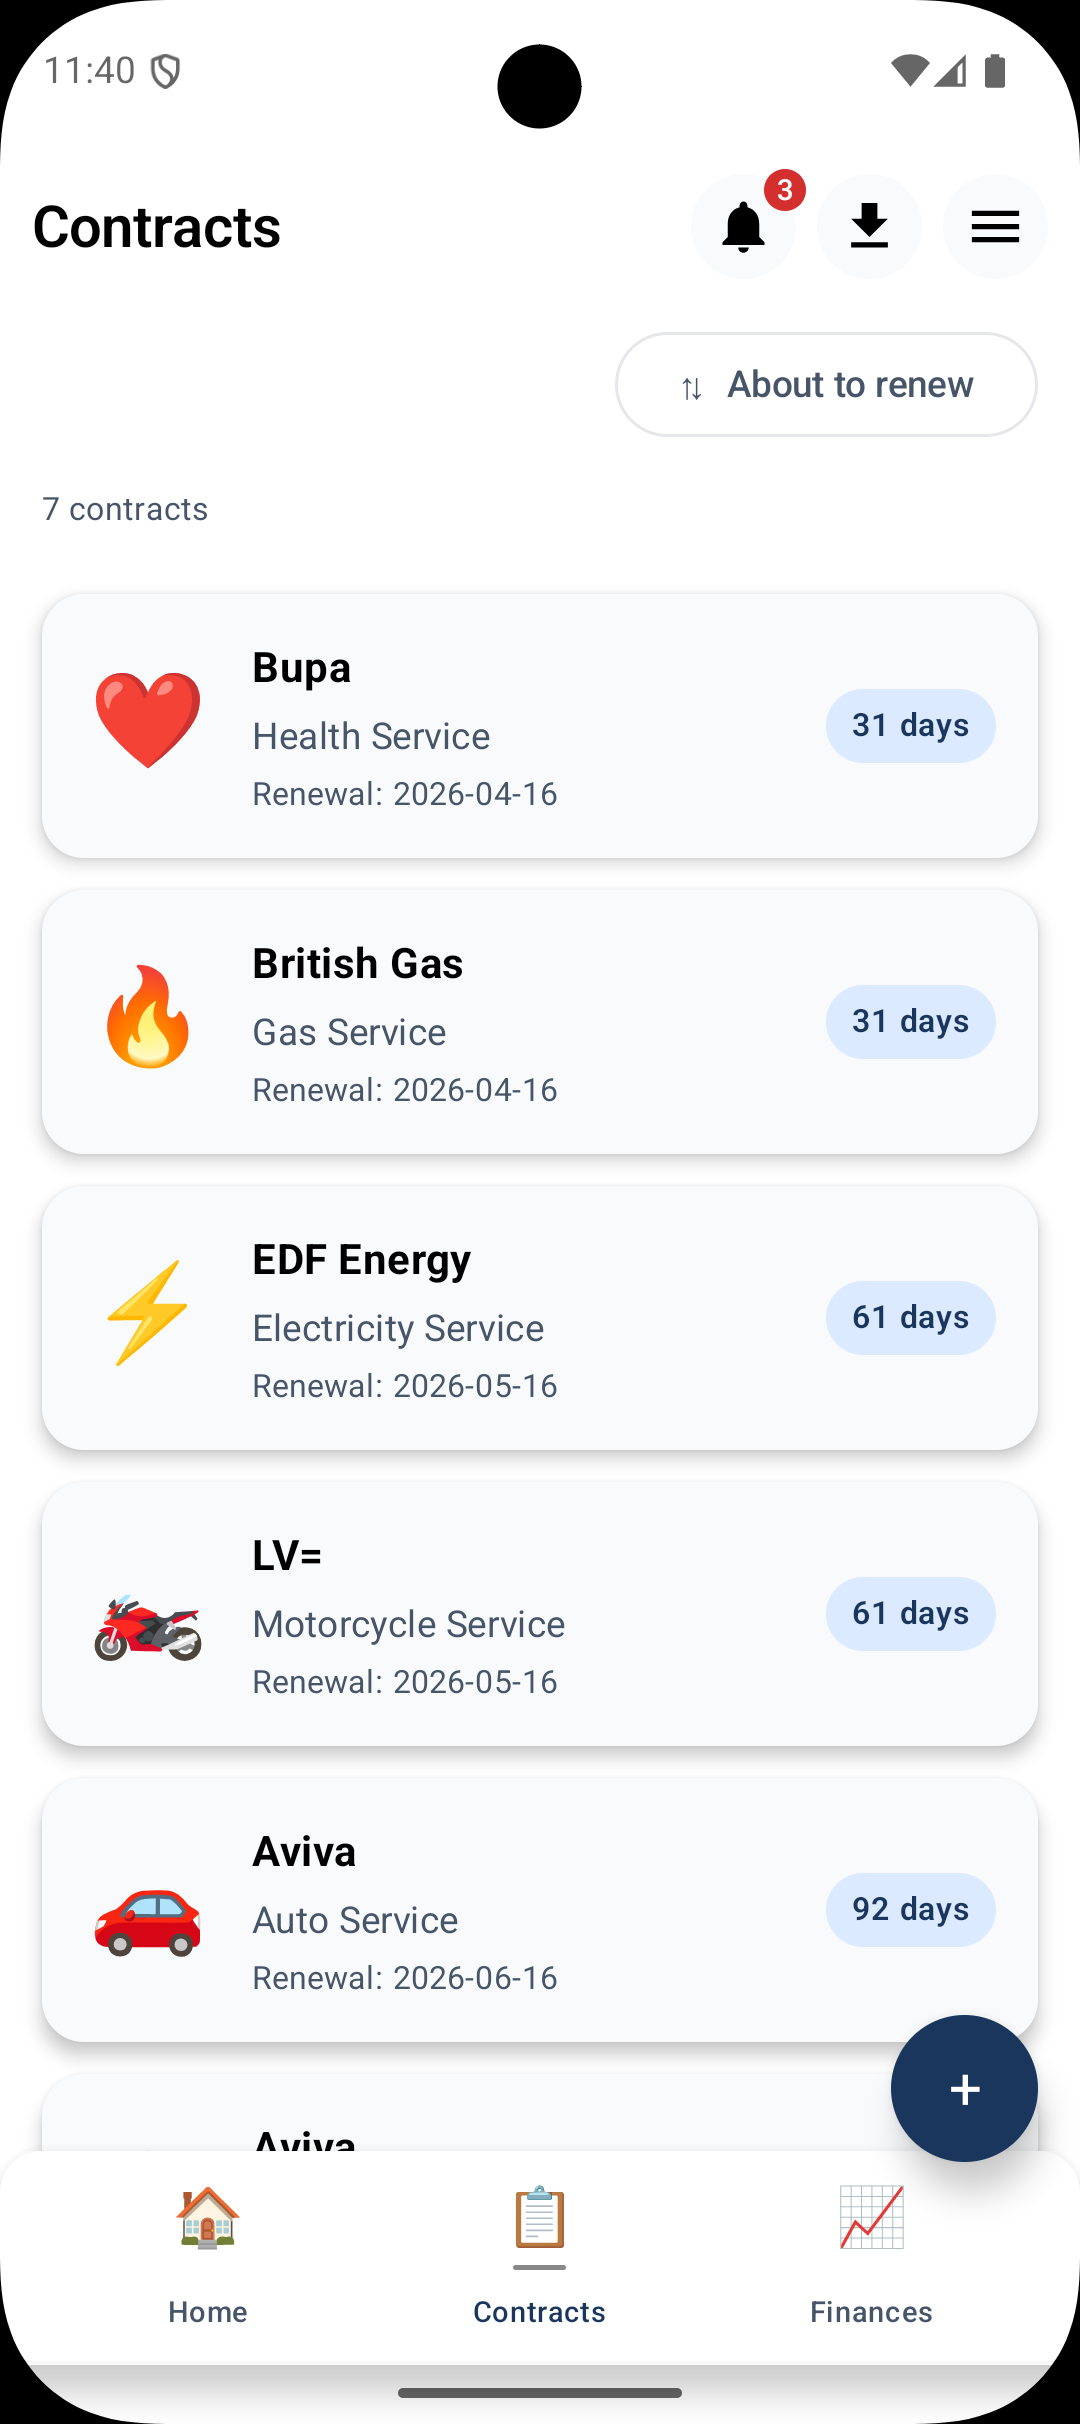Select the Contracts bottom tab
Image resolution: width=1080 pixels, height=2424 pixels.
(x=540, y=2256)
